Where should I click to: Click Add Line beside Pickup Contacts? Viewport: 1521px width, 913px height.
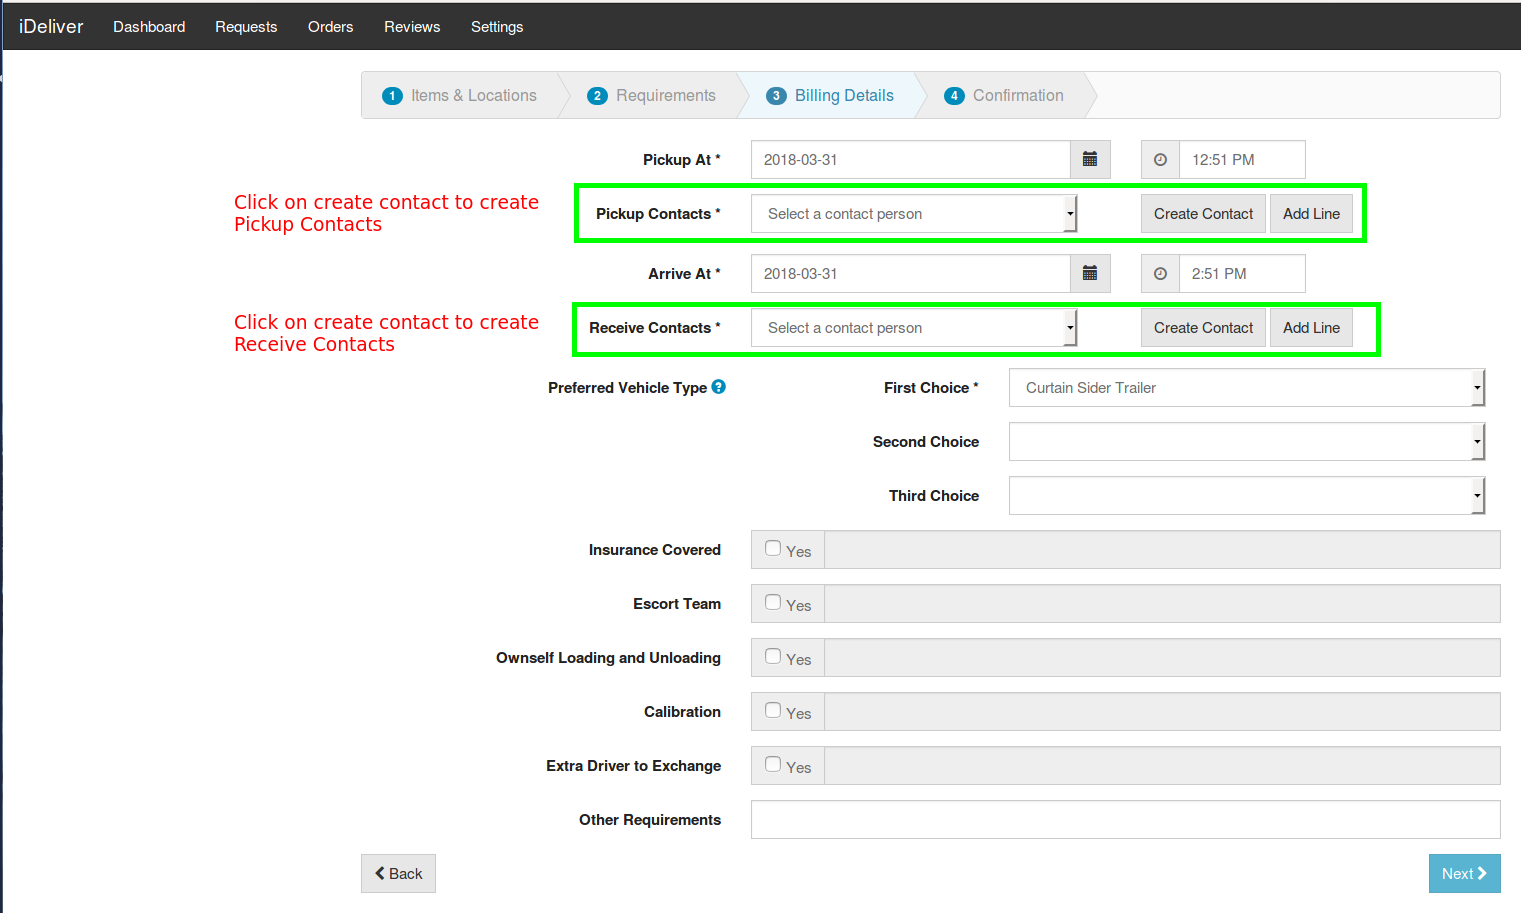(x=1311, y=213)
